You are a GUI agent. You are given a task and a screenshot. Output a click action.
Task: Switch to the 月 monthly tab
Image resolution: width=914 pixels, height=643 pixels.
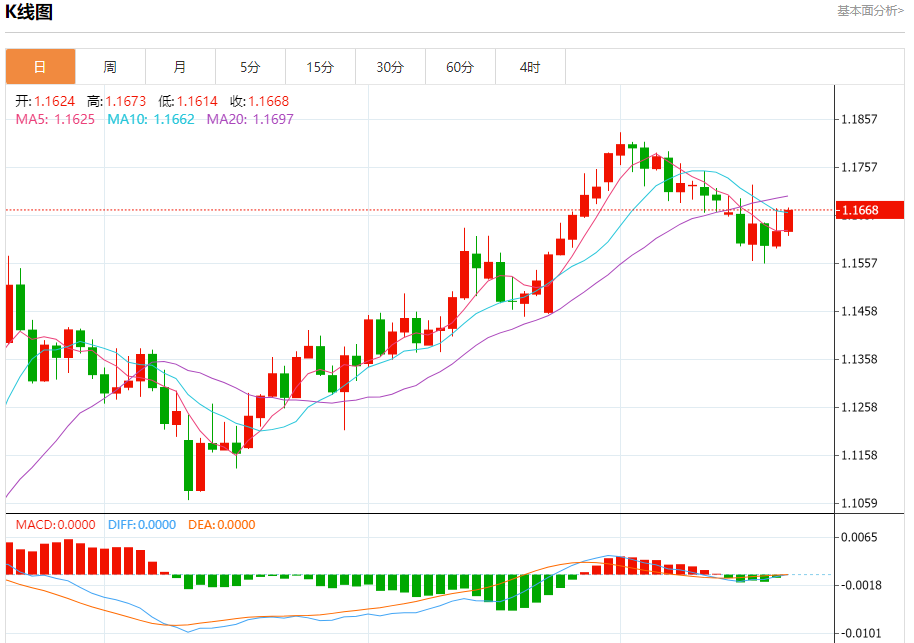tap(180, 67)
